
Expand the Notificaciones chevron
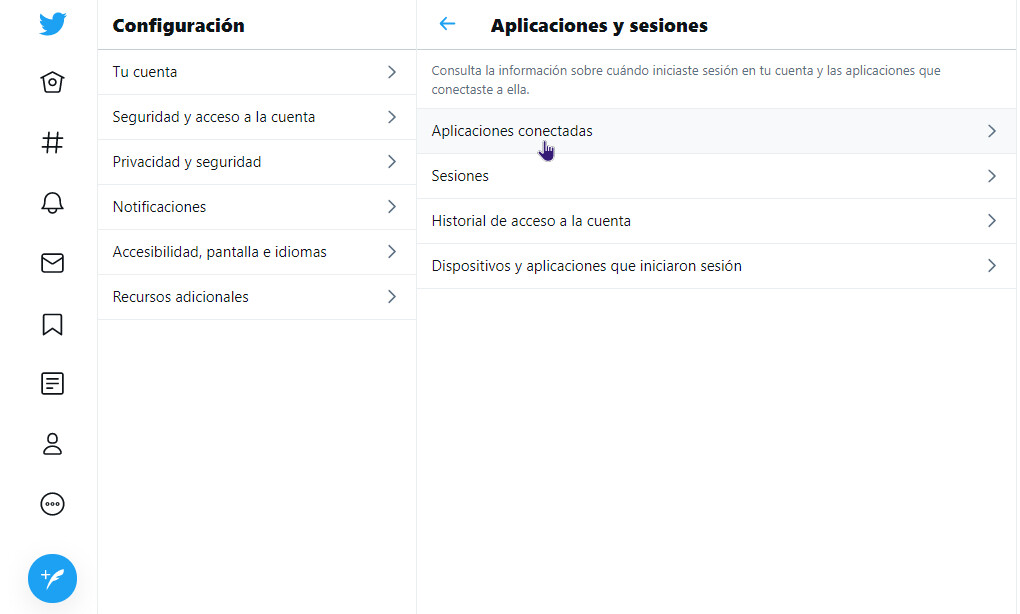click(392, 207)
